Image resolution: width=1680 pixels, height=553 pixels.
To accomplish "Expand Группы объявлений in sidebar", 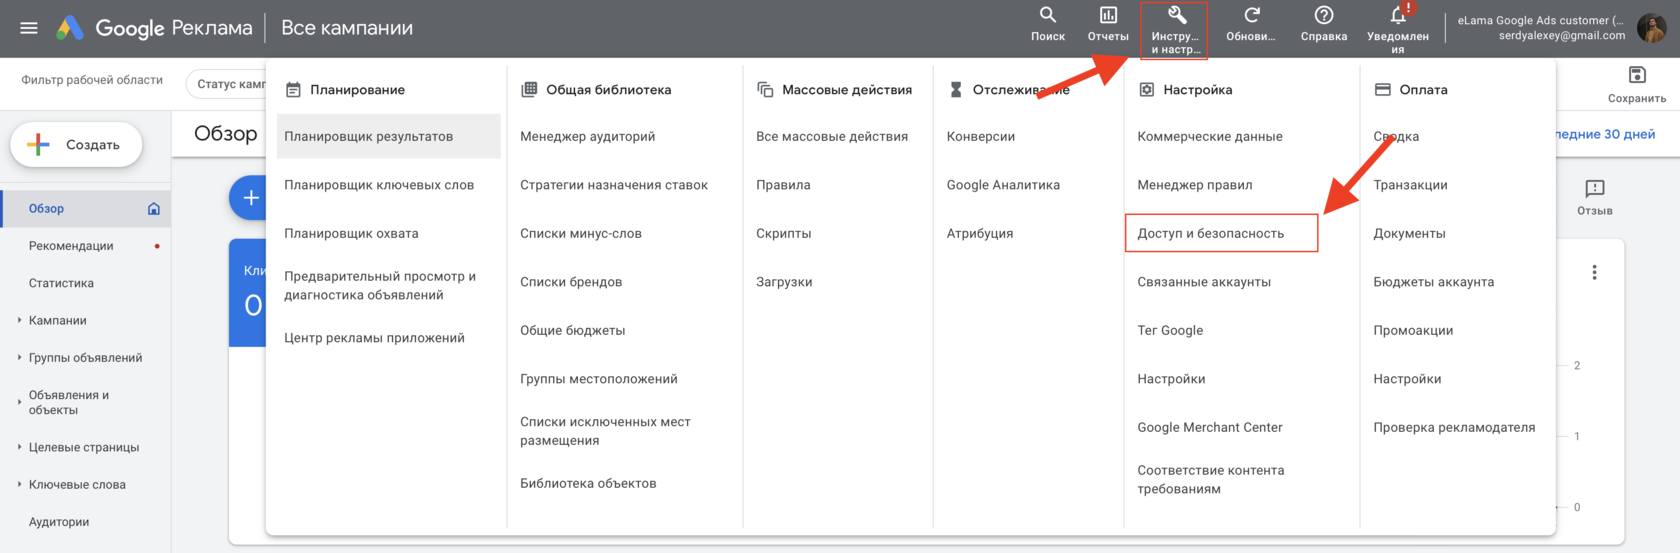I will point(19,357).
